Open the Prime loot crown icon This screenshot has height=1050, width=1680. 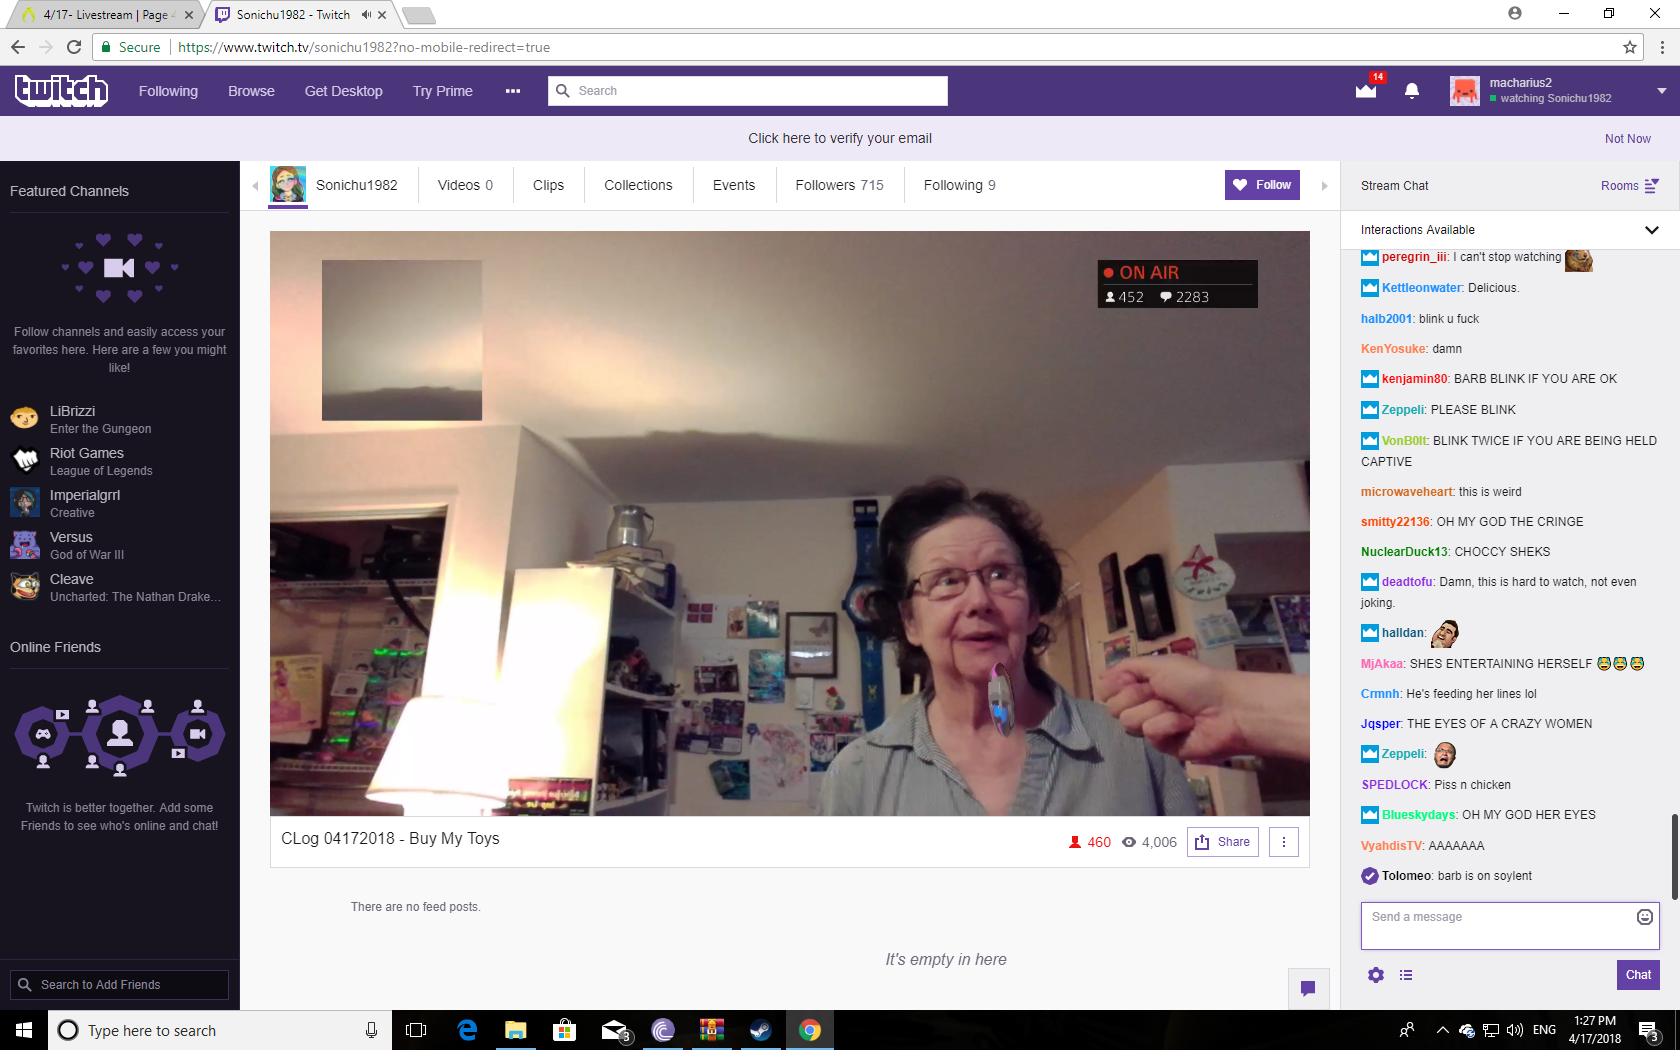1366,91
